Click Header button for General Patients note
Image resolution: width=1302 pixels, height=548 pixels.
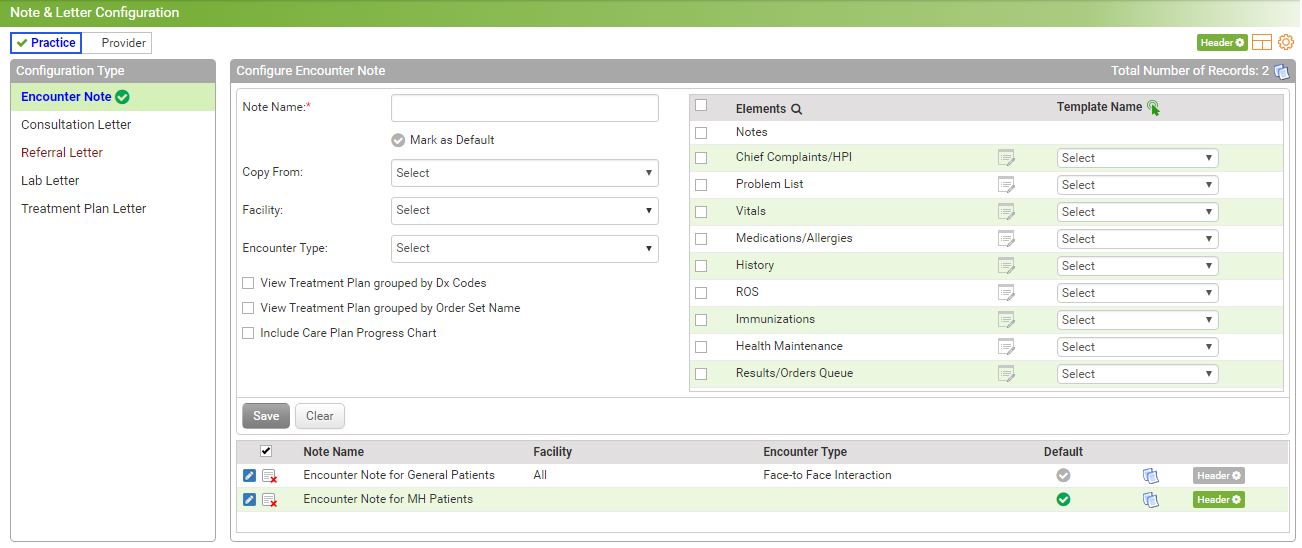click(1219, 476)
